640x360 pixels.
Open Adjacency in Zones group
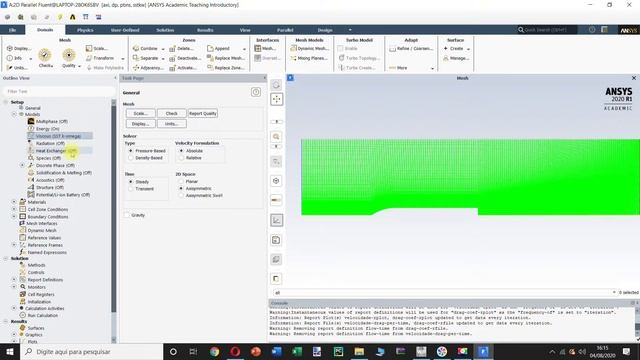[148, 68]
